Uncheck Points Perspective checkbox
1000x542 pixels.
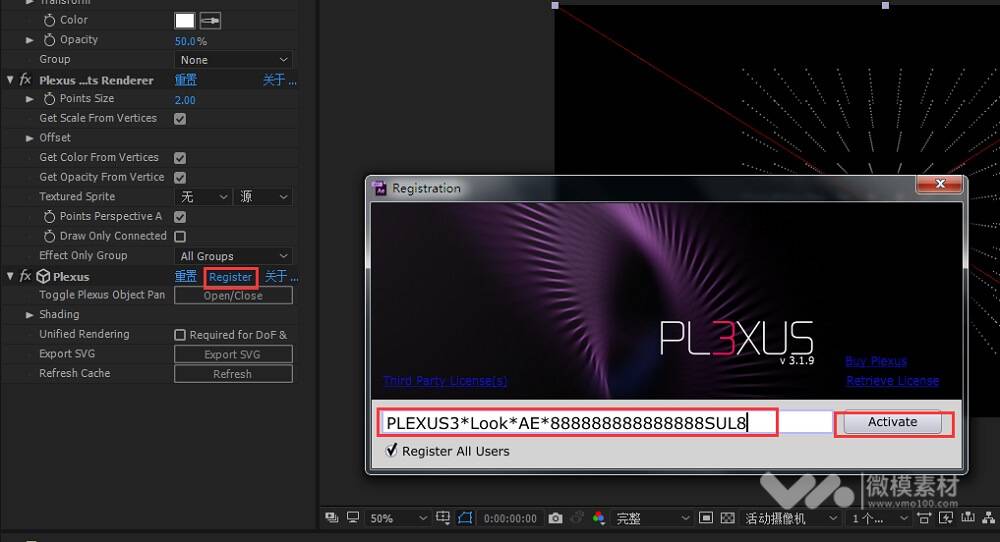pos(180,217)
